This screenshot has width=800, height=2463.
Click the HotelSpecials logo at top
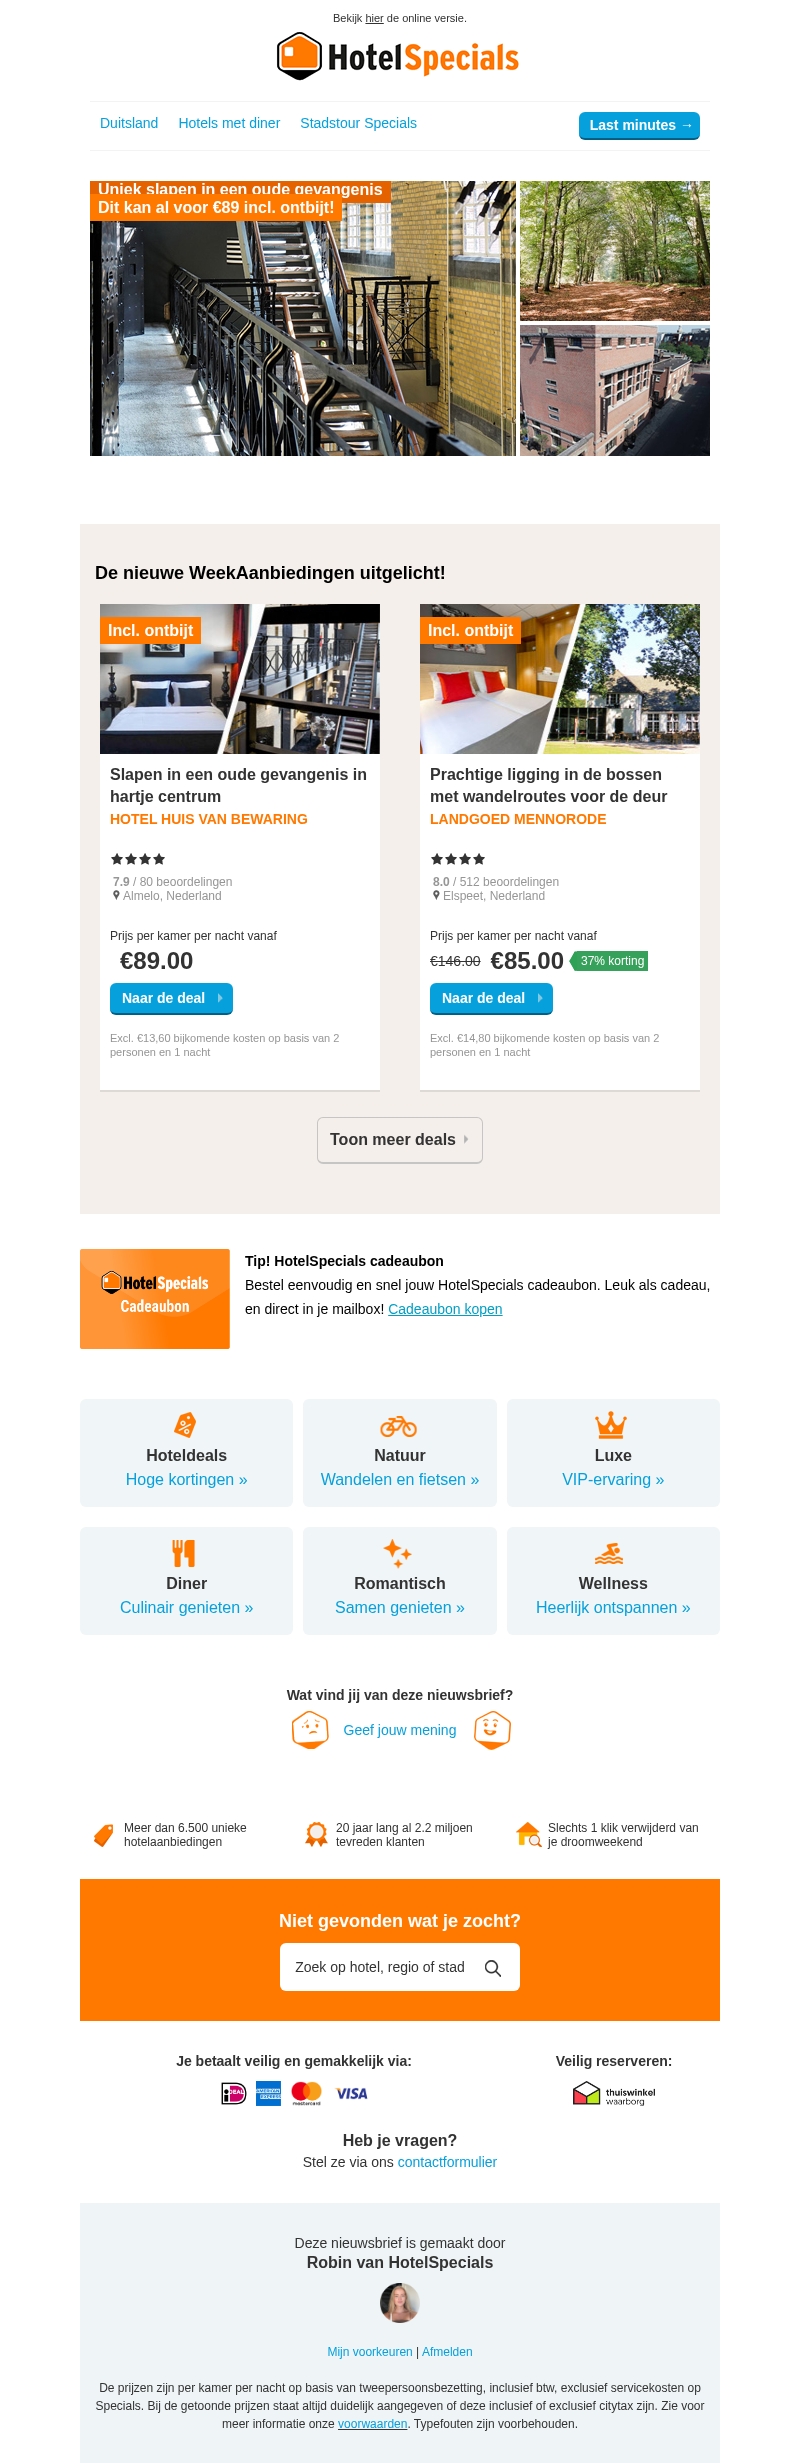click(x=398, y=57)
